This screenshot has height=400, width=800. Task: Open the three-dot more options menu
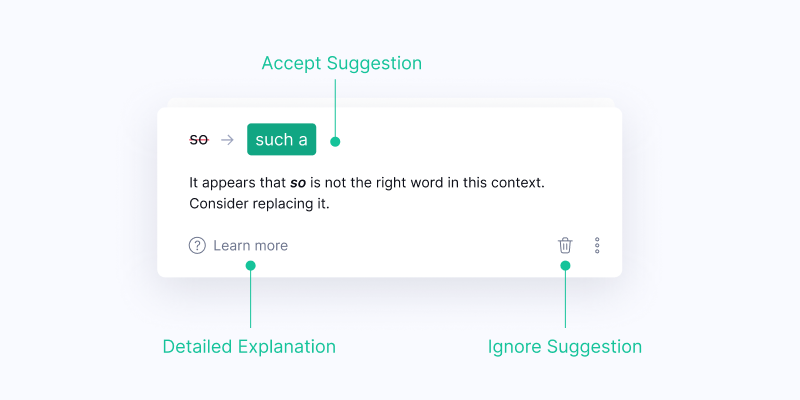point(597,245)
